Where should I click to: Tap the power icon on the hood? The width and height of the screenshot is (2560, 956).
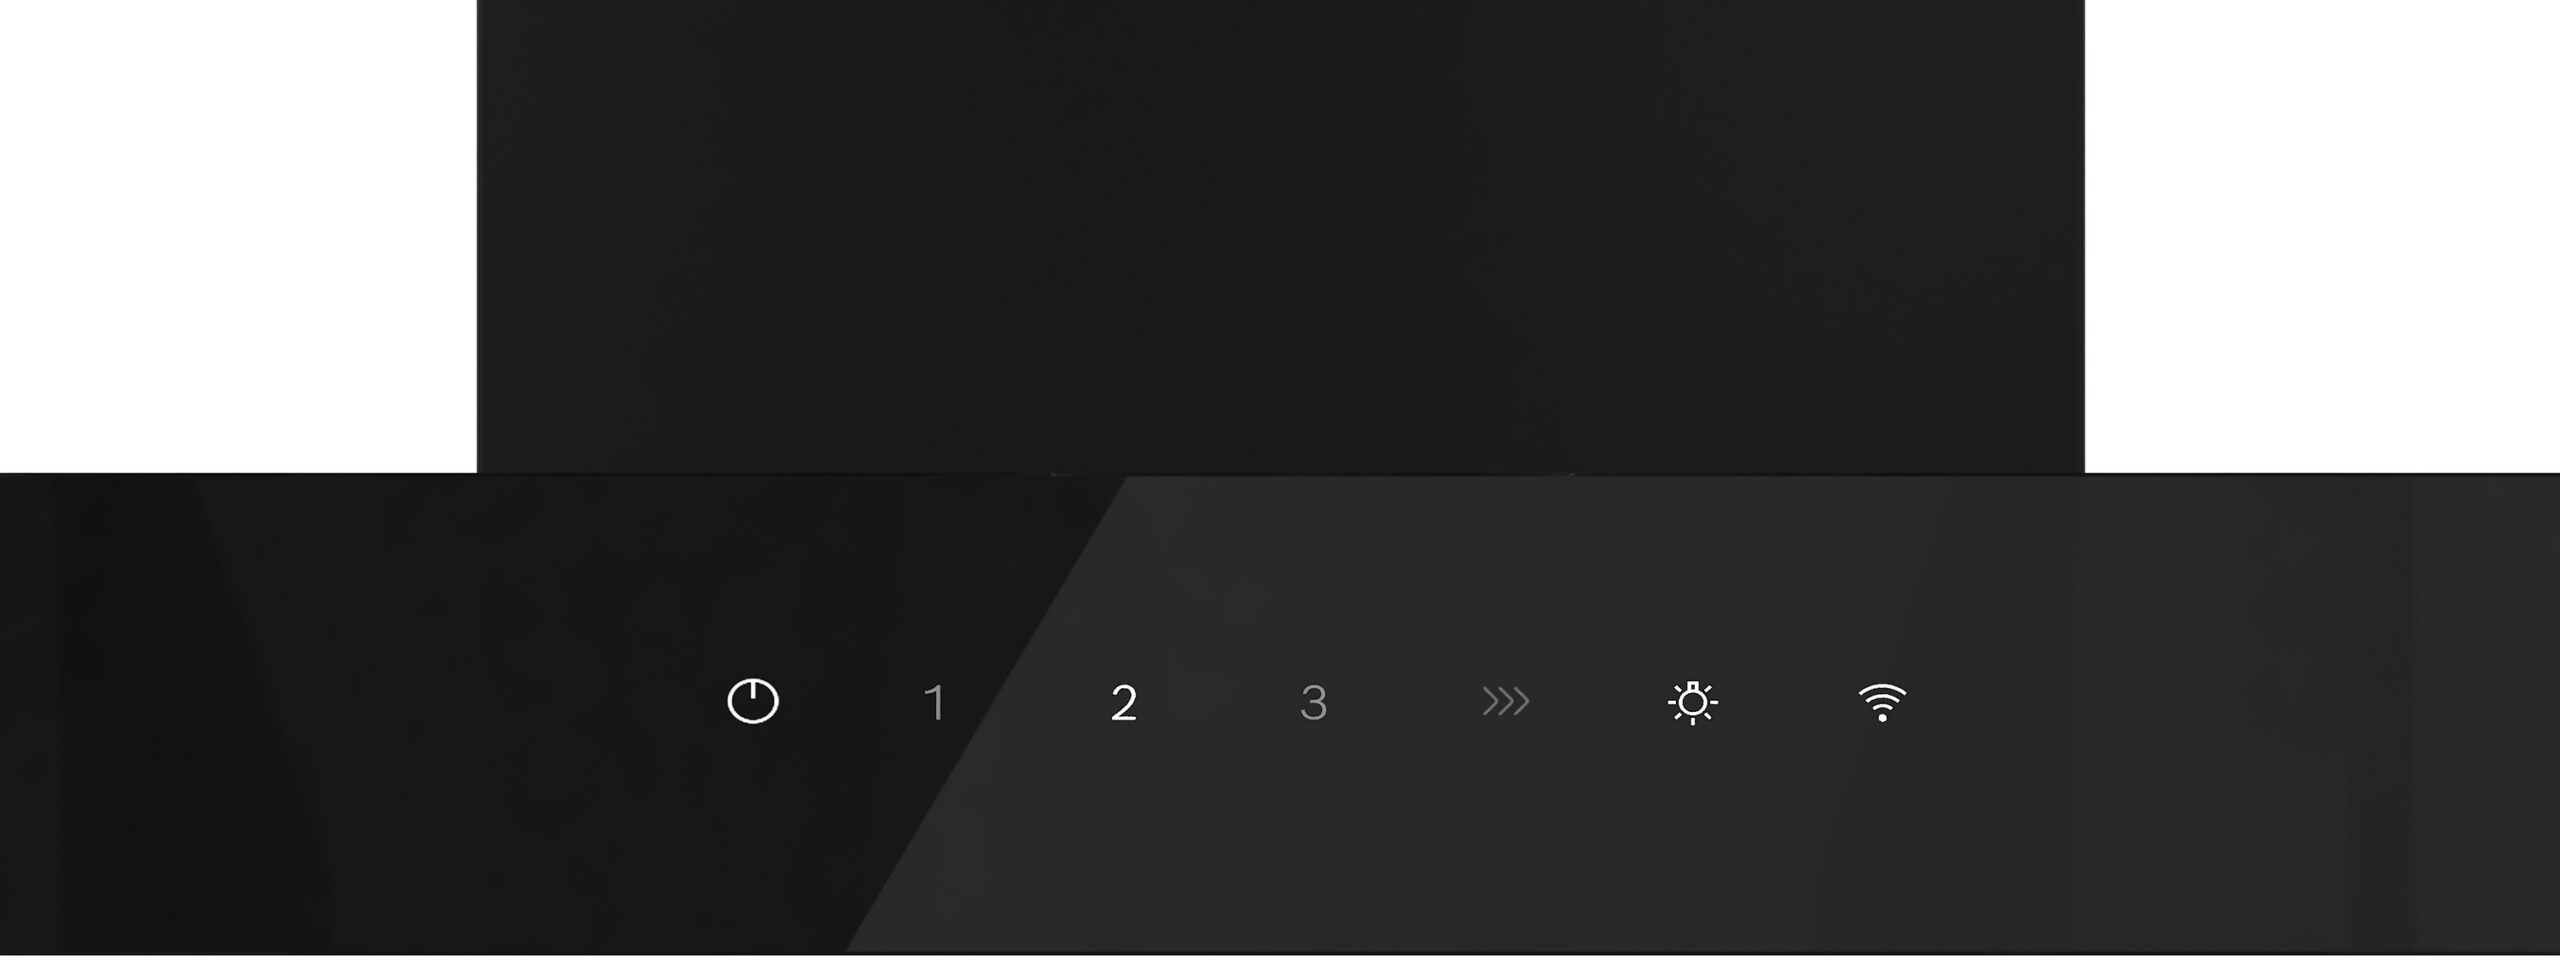(753, 701)
